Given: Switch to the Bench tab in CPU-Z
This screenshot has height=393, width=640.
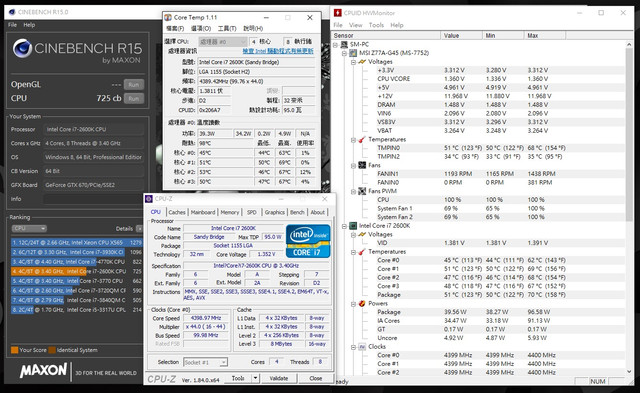Looking at the screenshot, I should pyautogui.click(x=297, y=212).
